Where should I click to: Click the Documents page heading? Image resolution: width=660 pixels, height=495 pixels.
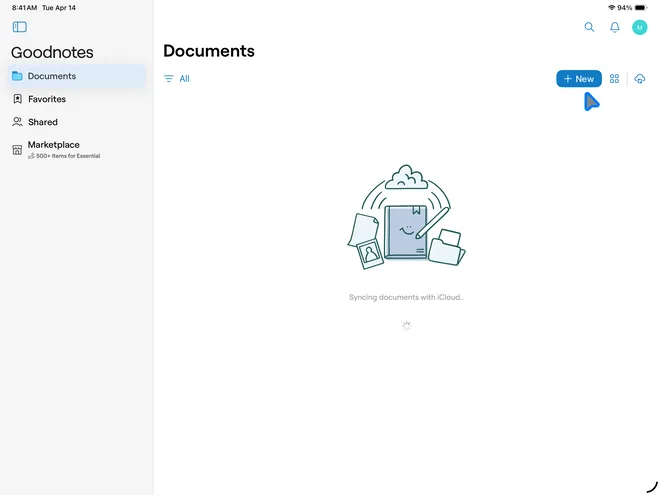pyautogui.click(x=209, y=51)
